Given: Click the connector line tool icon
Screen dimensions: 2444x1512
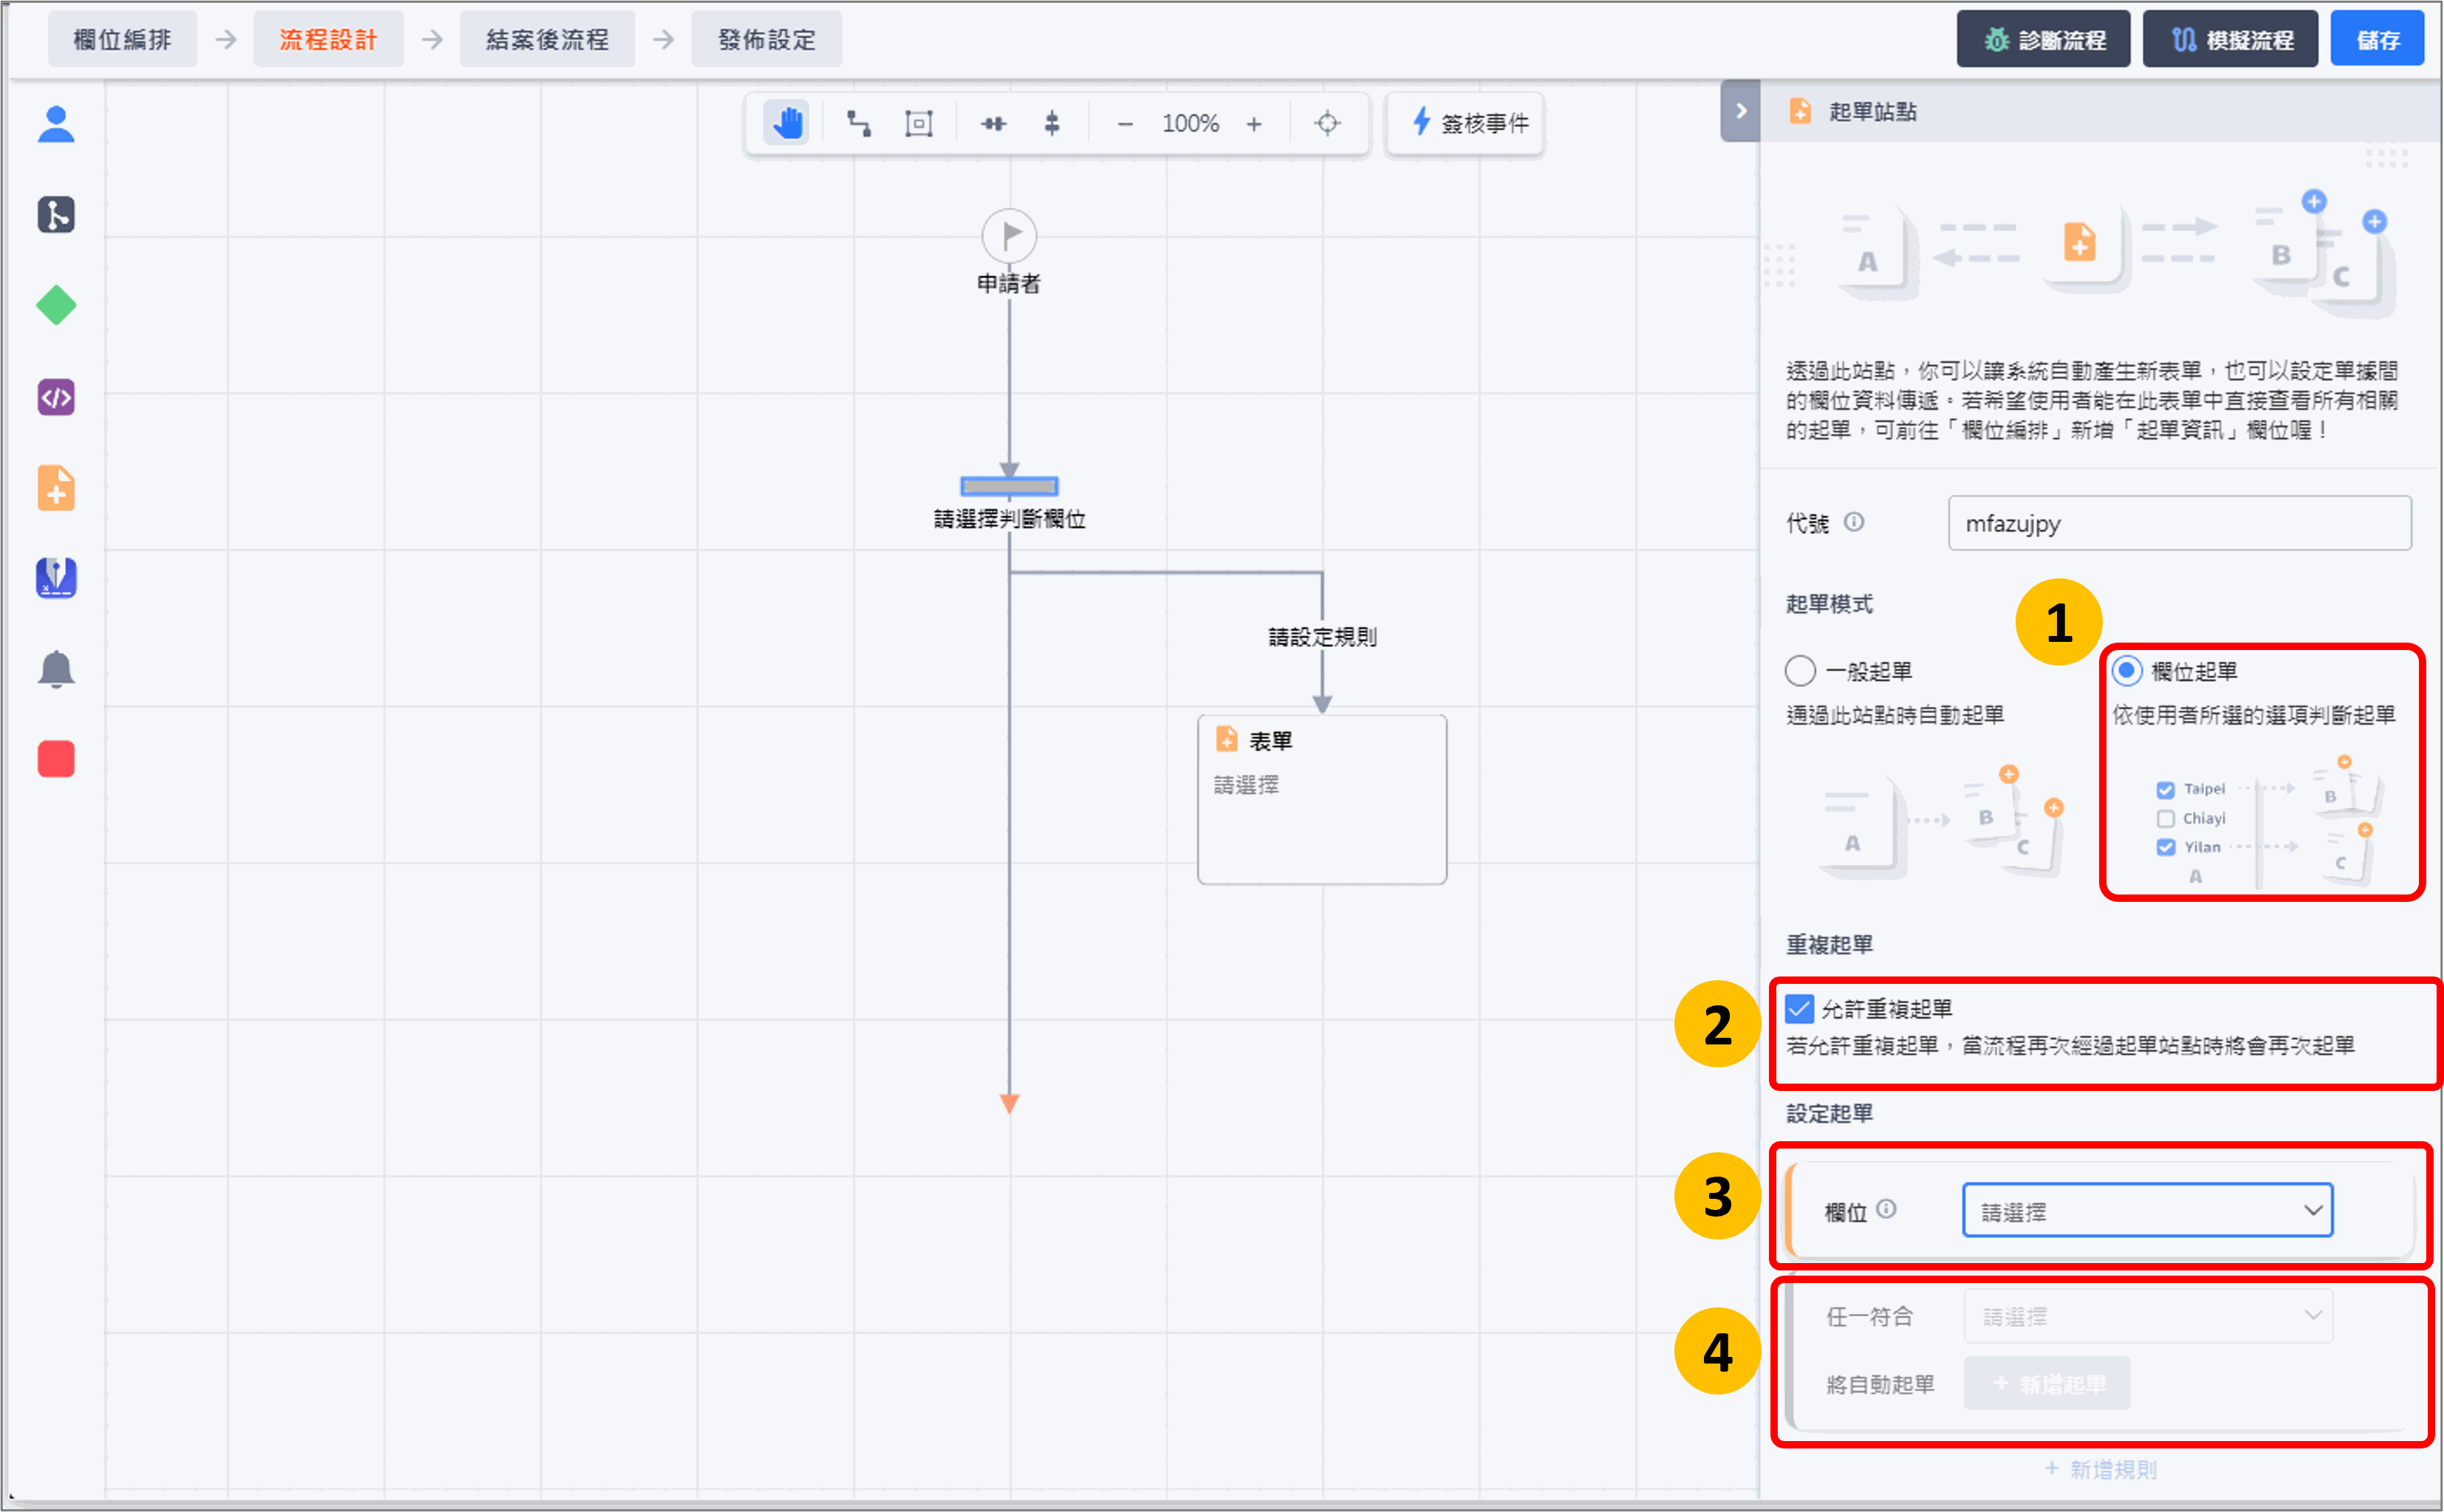Looking at the screenshot, I should (x=858, y=123).
